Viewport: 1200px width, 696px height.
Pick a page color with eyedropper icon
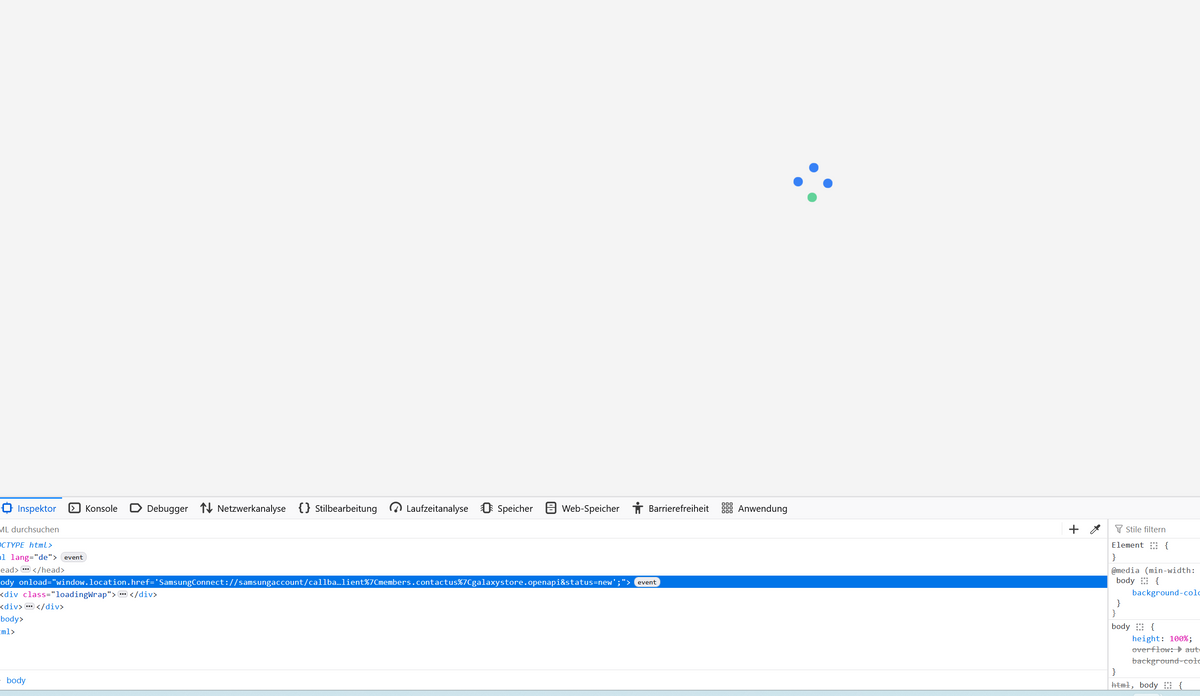click(1095, 529)
